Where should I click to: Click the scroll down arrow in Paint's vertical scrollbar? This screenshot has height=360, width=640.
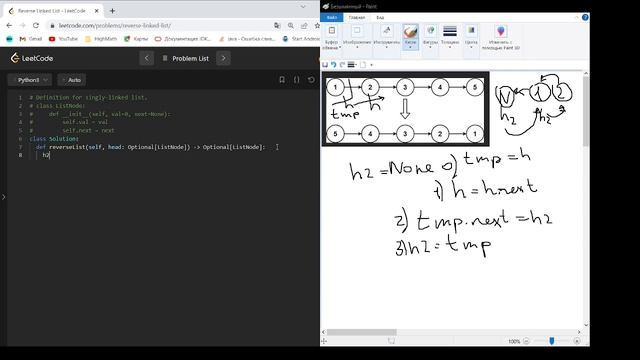coord(586,325)
